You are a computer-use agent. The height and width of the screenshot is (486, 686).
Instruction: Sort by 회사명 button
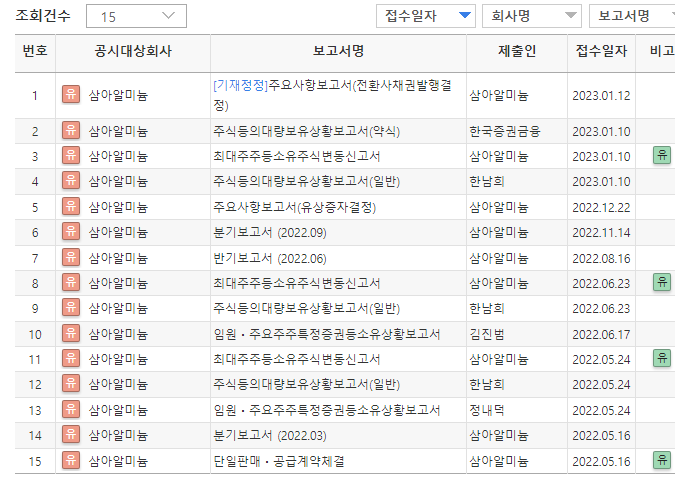pos(532,16)
